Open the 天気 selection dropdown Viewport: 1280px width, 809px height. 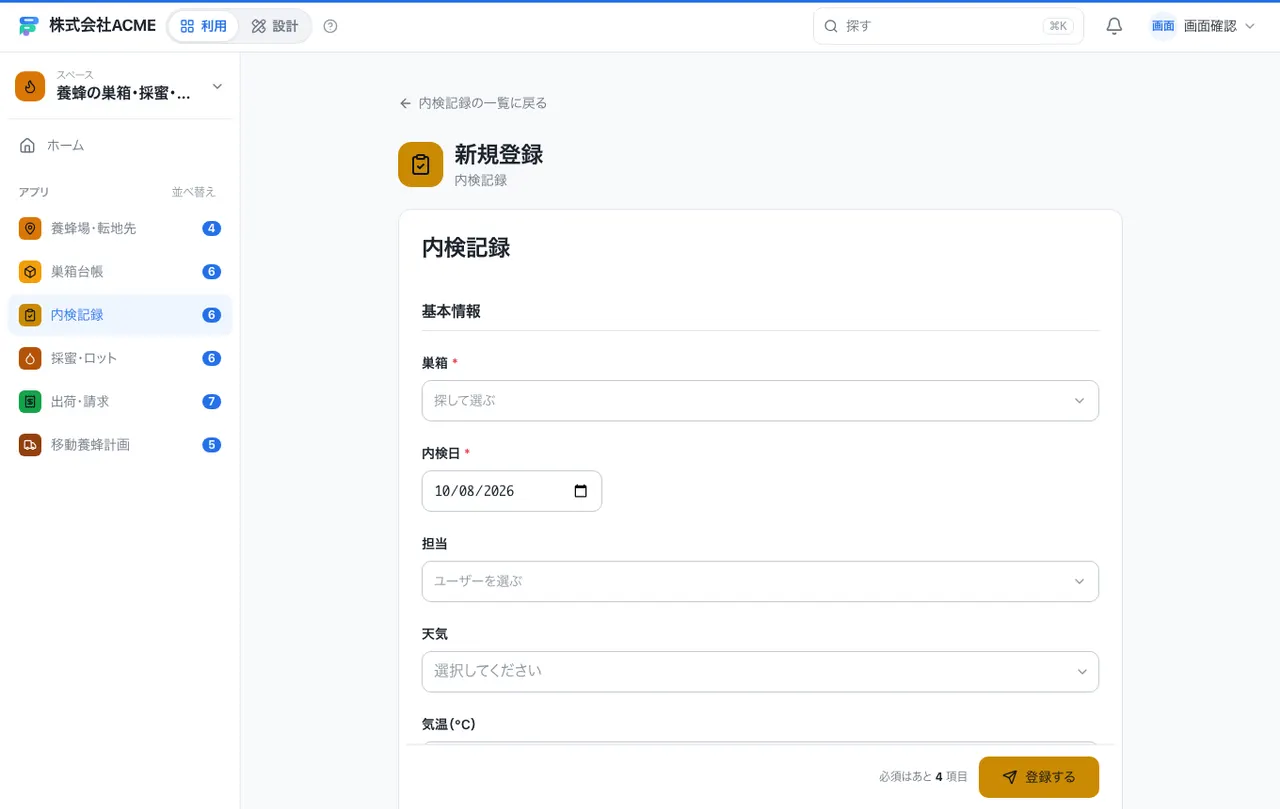tap(760, 671)
